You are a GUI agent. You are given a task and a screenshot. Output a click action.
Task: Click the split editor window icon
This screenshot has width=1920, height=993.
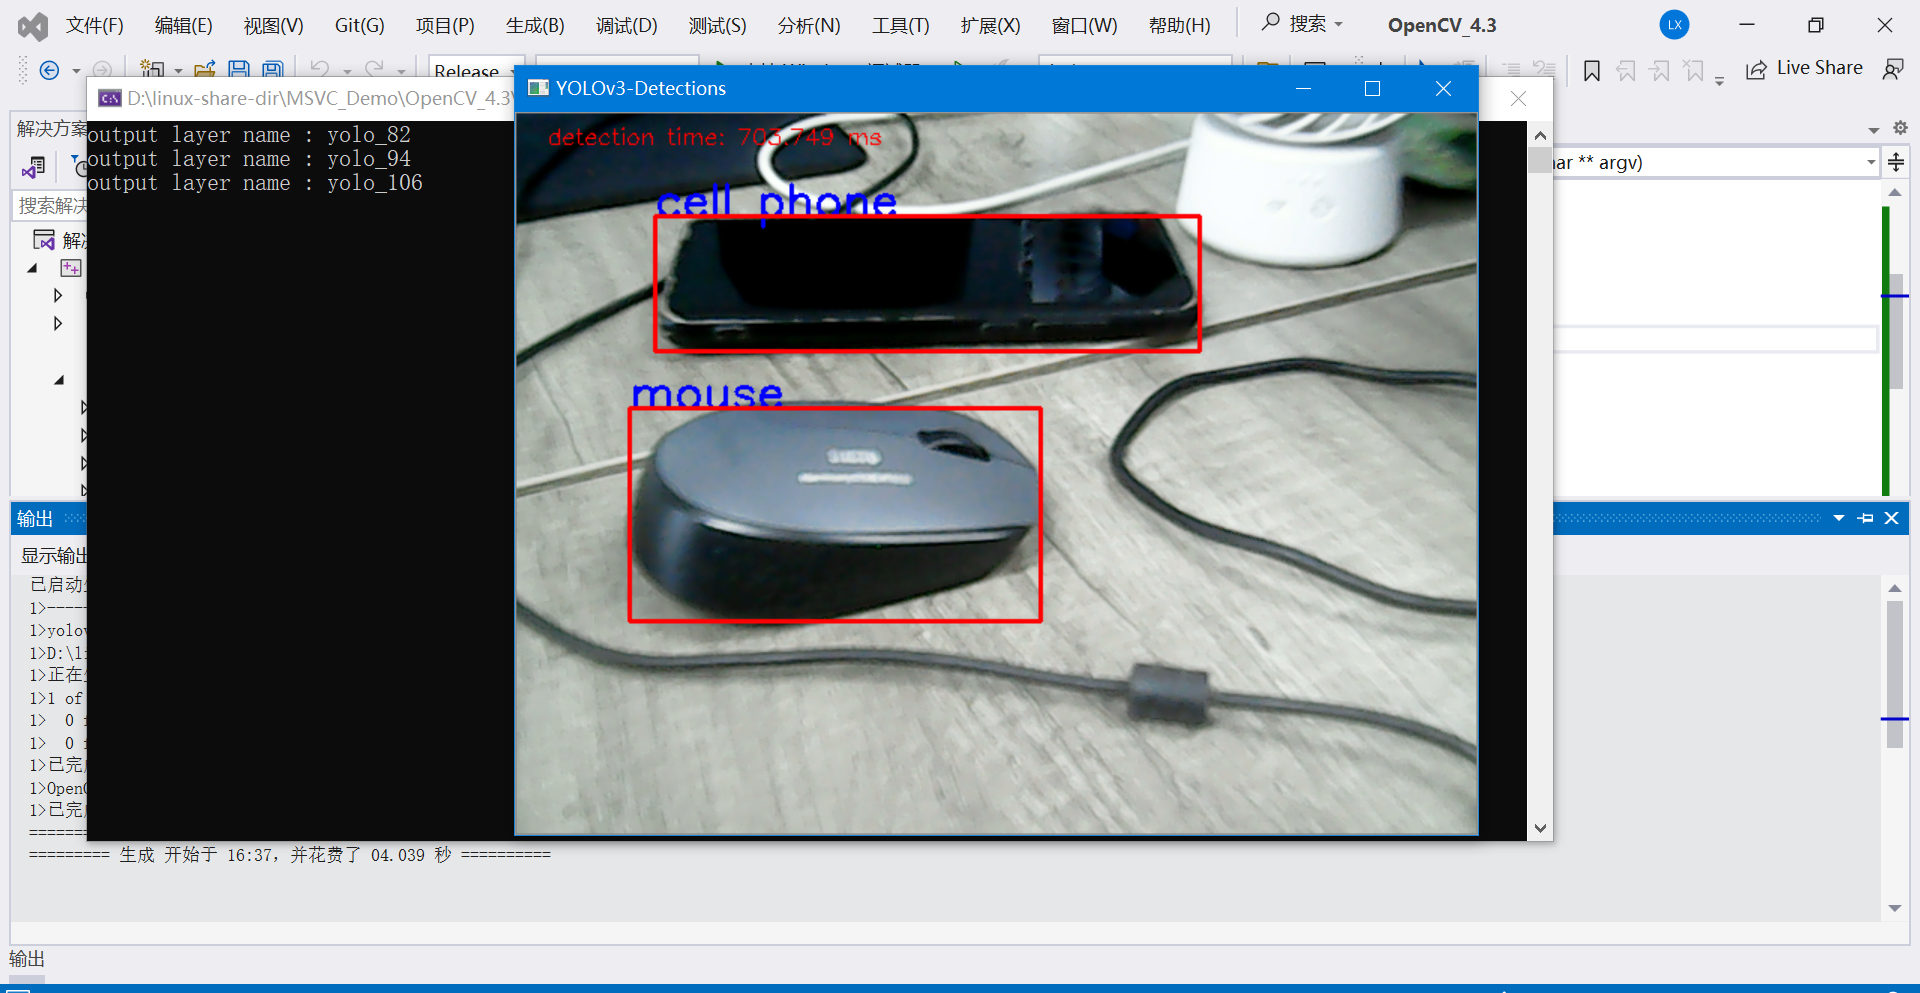pyautogui.click(x=1896, y=162)
